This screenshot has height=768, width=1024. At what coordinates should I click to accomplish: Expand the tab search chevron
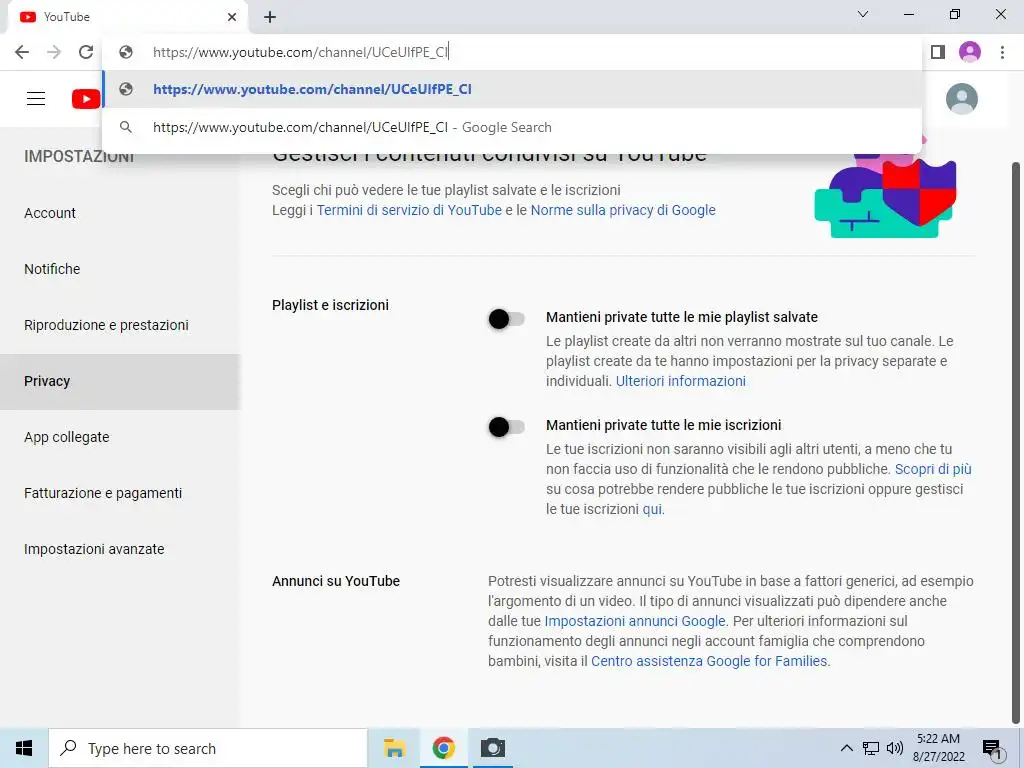pos(863,14)
